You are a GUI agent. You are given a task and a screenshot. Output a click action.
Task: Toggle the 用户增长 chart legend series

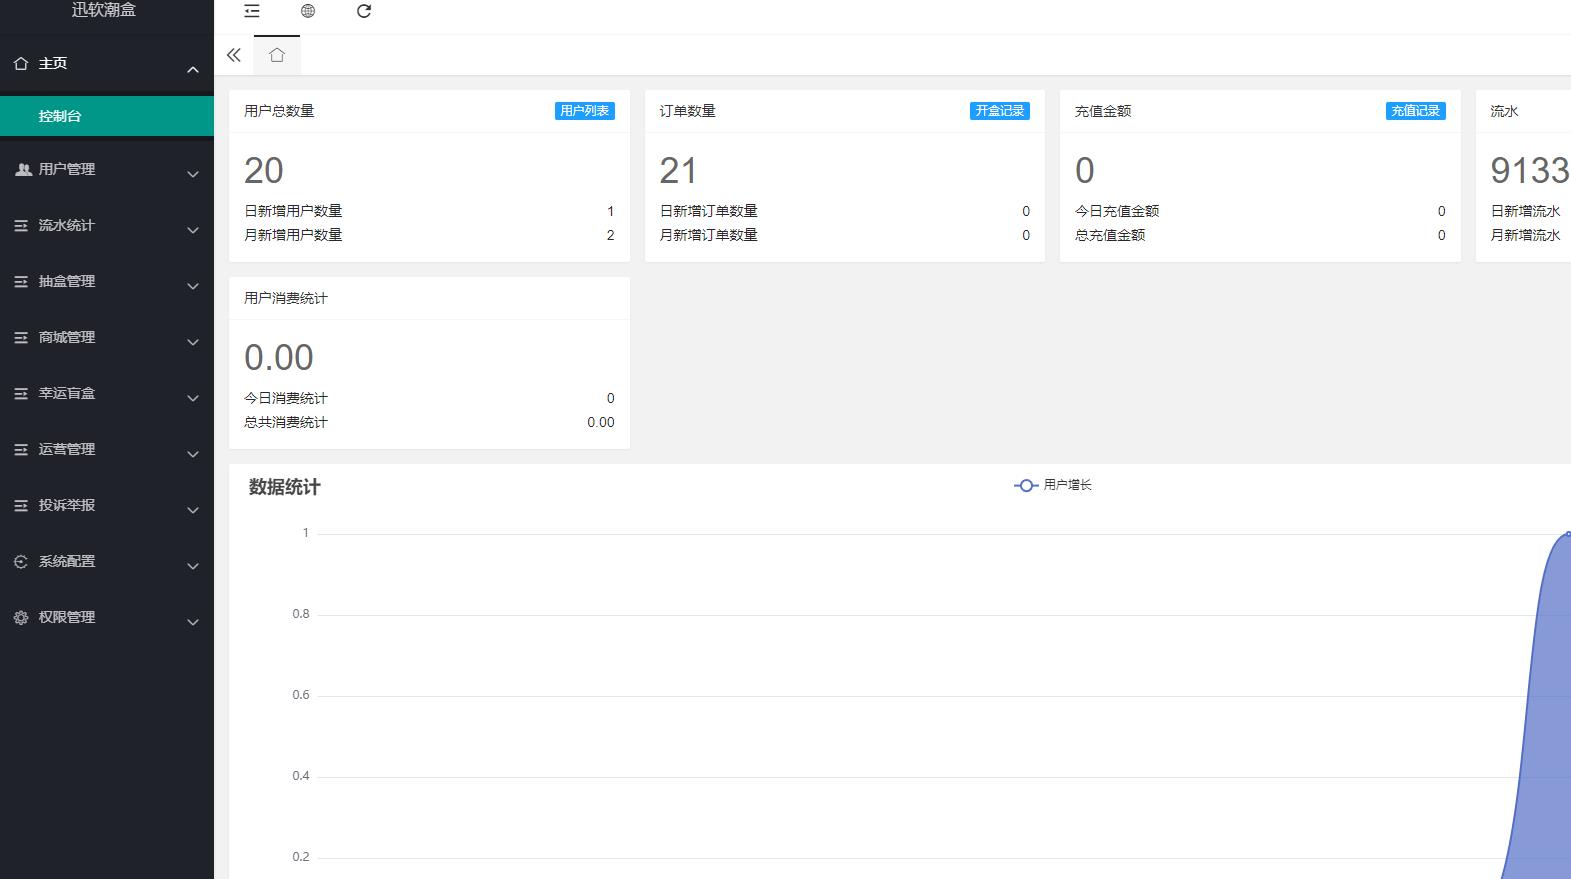[x=1053, y=485]
